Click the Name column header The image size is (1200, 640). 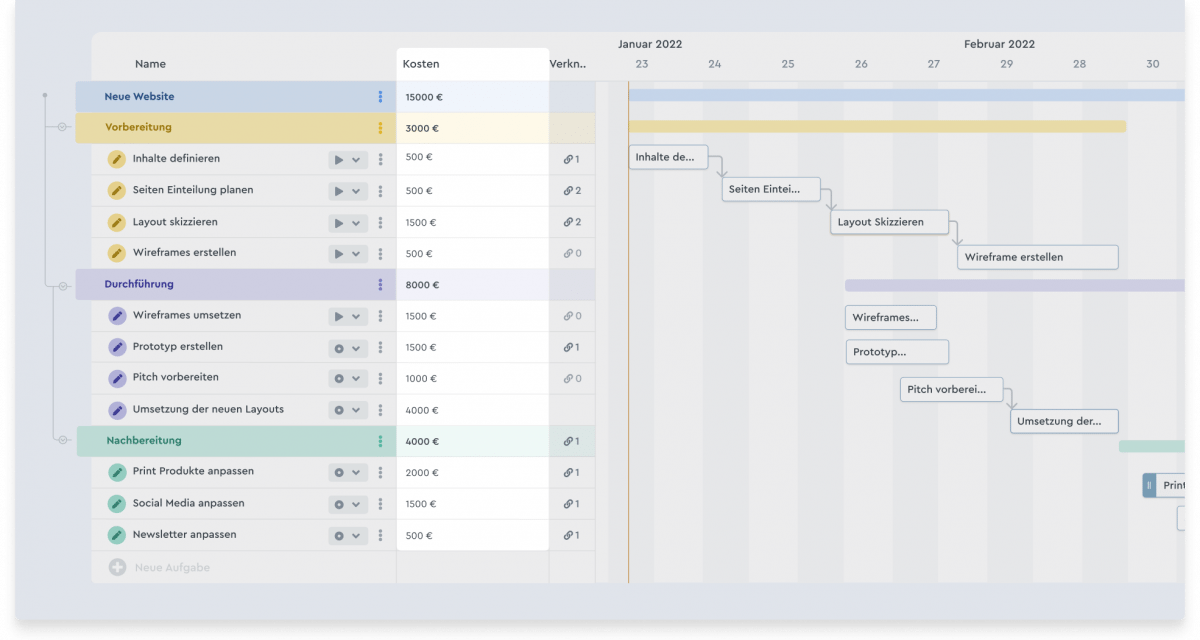pyautogui.click(x=150, y=64)
